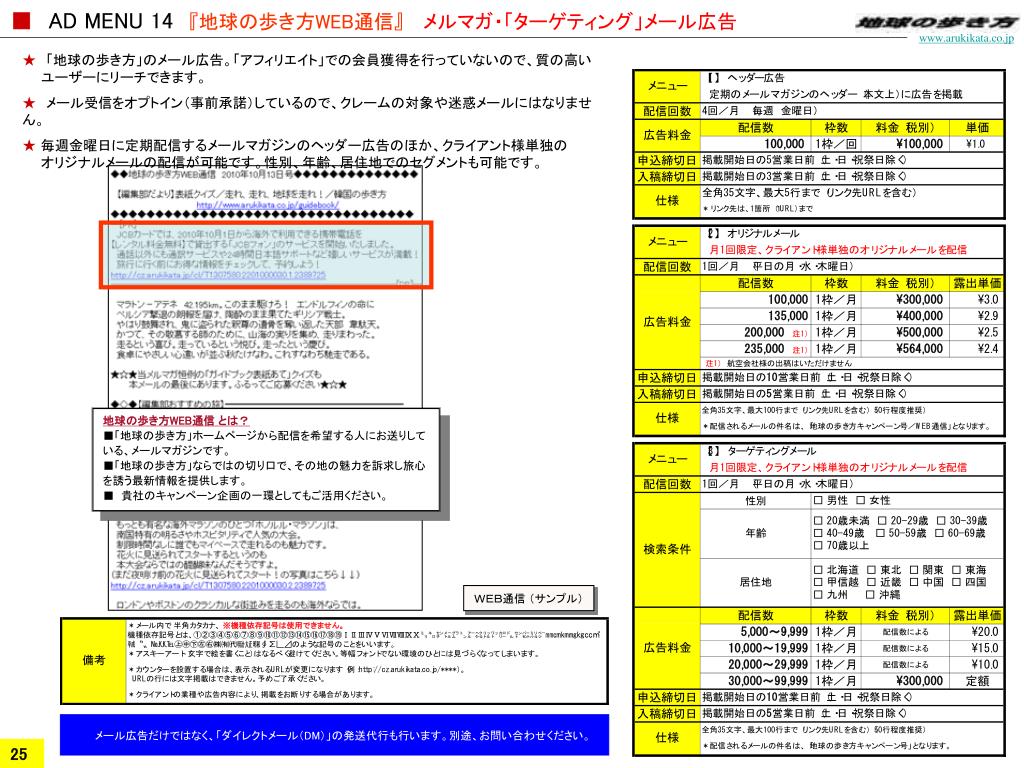The image size is (1024, 768).
Task: Click the 航空会社様の出稿はいただけません note
Action: pyautogui.click(x=779, y=363)
